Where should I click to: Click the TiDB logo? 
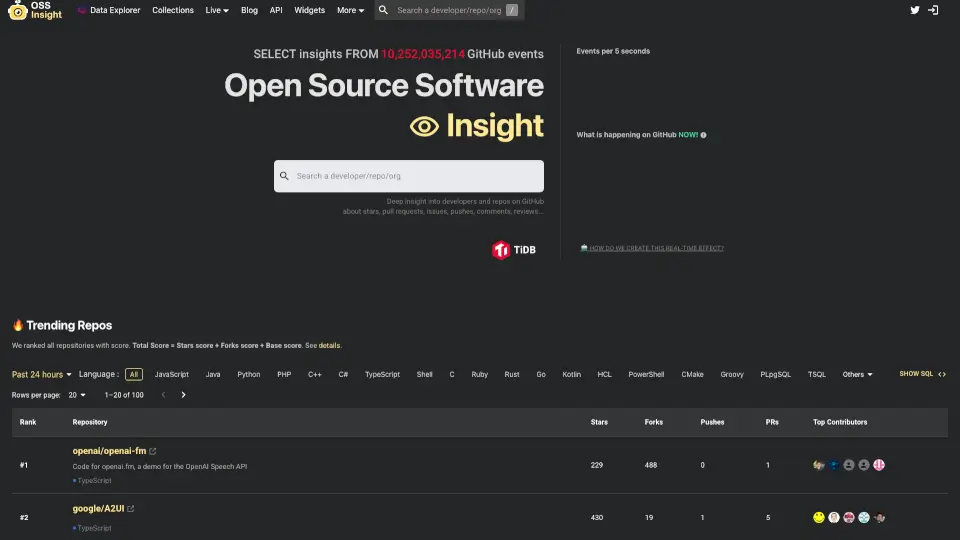514,249
